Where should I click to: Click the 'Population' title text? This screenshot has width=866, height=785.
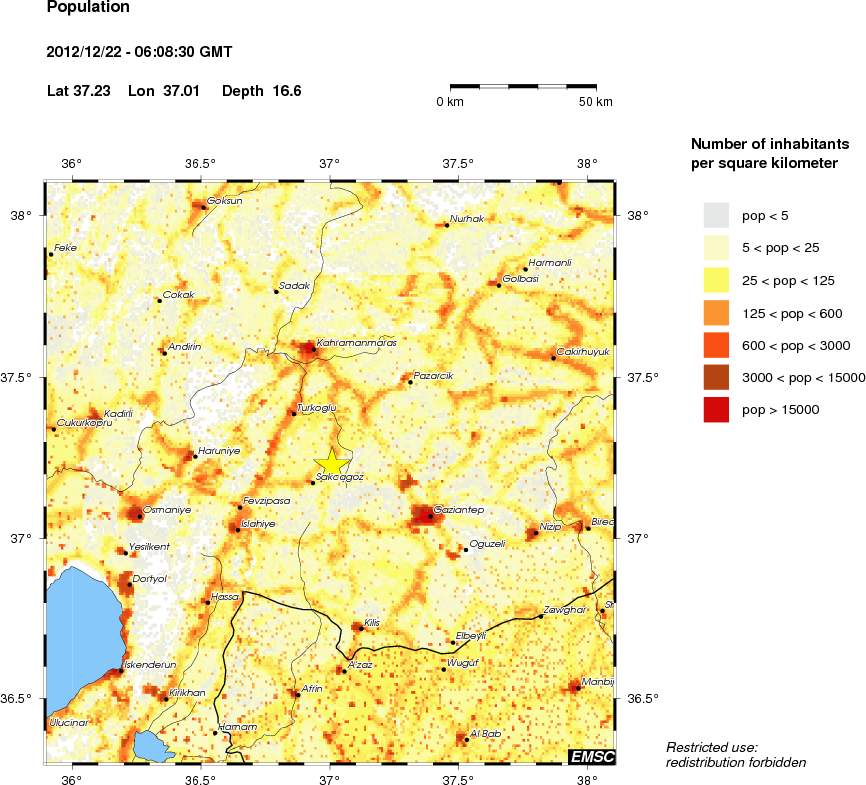pyautogui.click(x=88, y=8)
